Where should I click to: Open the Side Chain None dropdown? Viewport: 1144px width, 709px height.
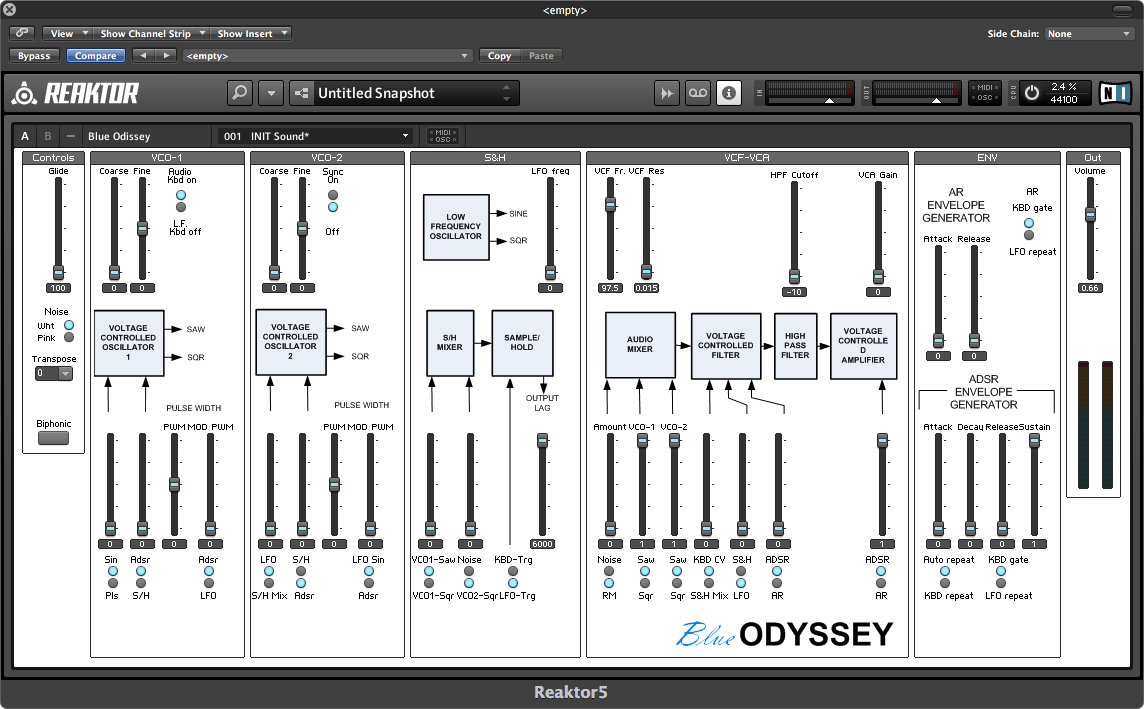(1088, 34)
